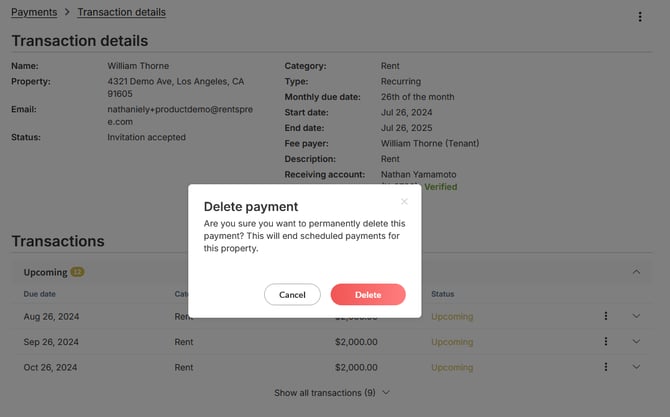This screenshot has height=417, width=670.
Task: Expand the Oct 26, 2024 transaction row
Action: tap(636, 367)
